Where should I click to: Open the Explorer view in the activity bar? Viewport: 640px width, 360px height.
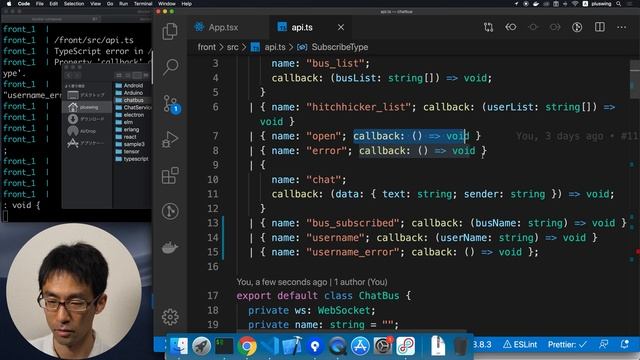tap(170, 31)
